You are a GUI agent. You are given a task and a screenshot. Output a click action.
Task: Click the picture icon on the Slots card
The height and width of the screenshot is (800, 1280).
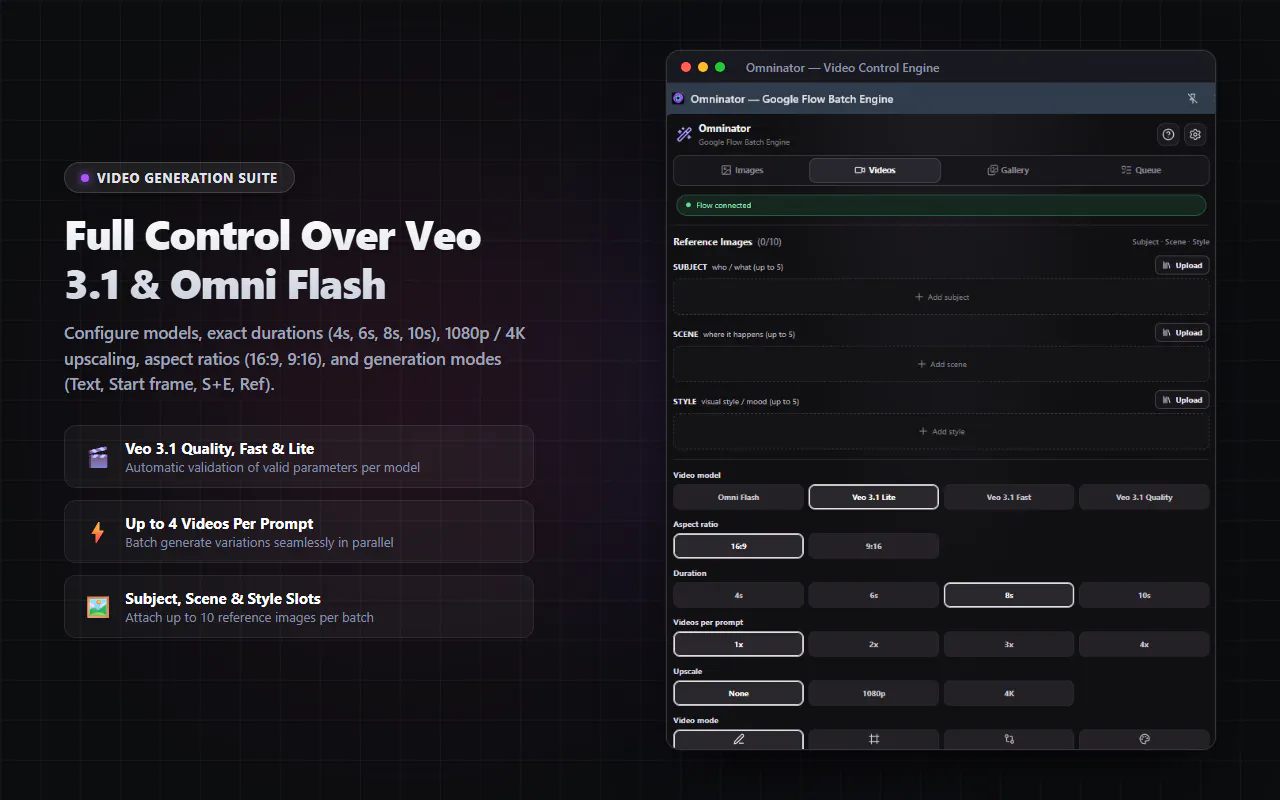[x=98, y=607]
